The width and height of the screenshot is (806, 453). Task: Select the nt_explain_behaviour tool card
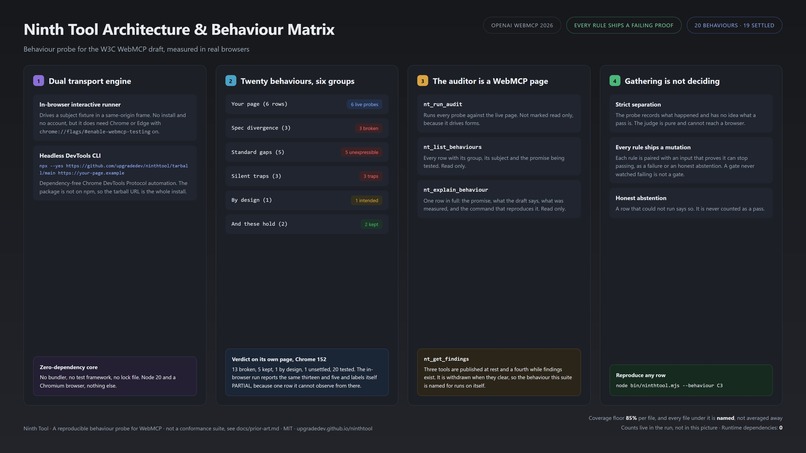point(499,199)
